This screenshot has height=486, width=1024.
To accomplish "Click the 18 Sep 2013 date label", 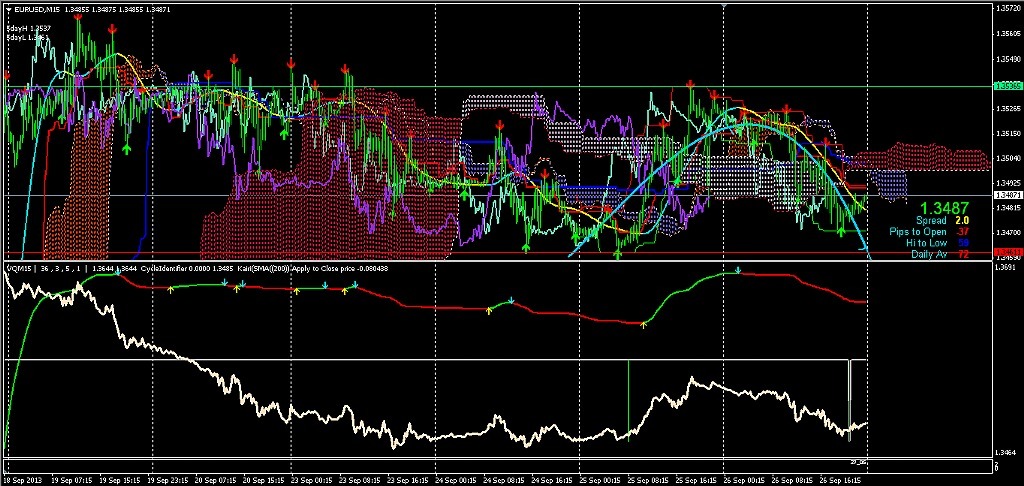I will (22, 479).
